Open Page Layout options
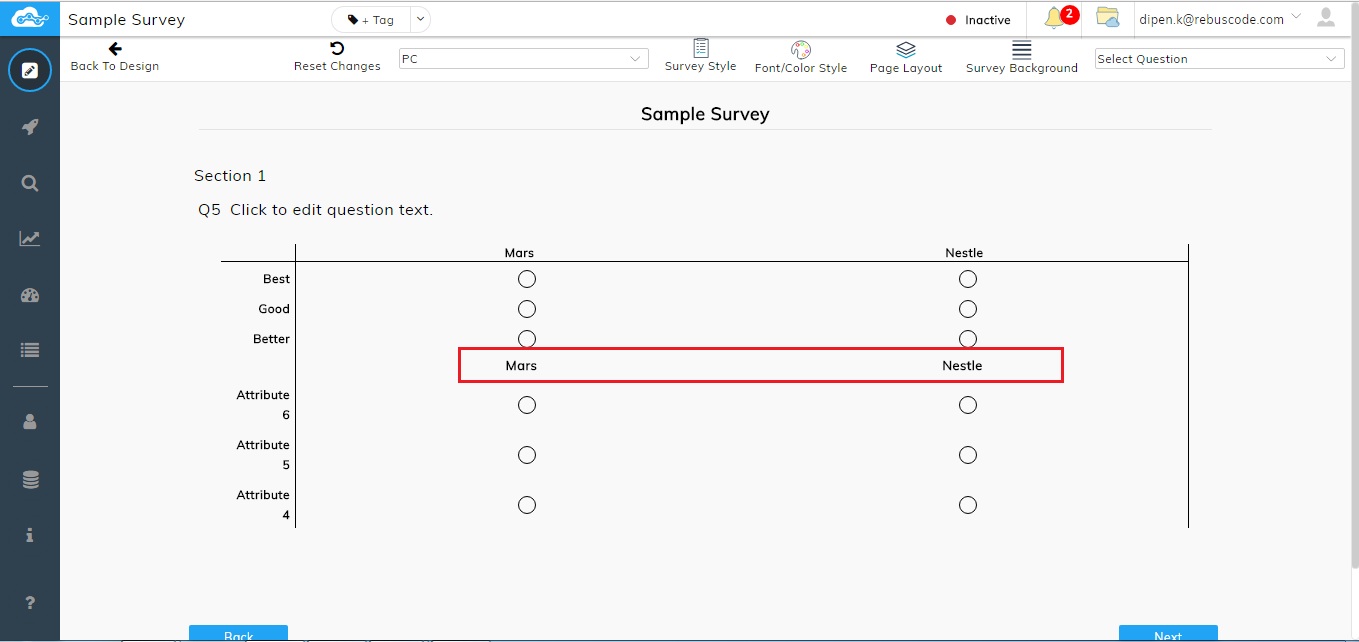This screenshot has height=642, width=1359. pos(906,58)
